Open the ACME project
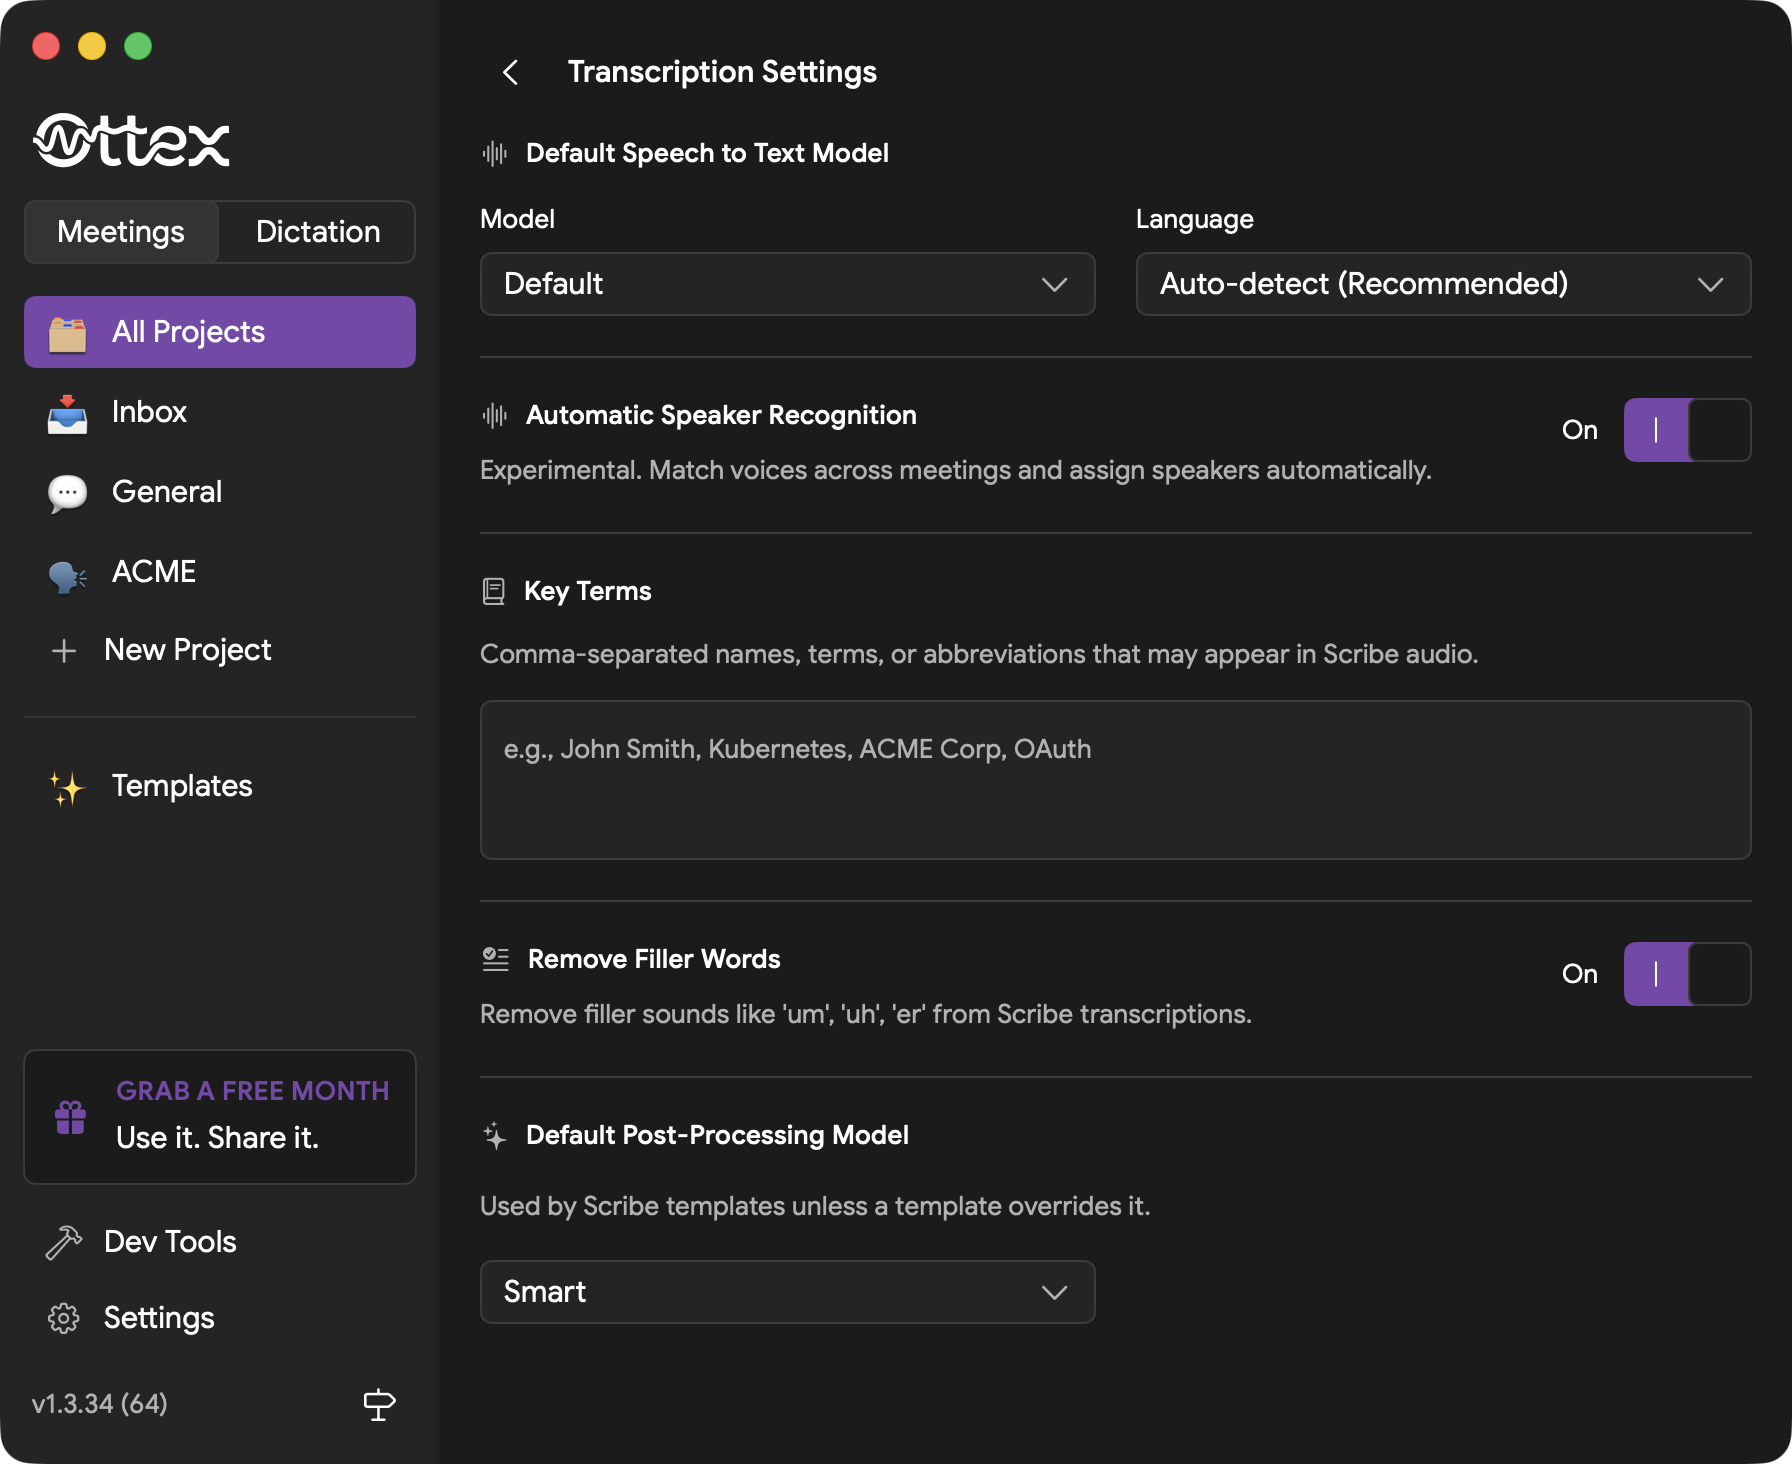1792x1464 pixels. point(220,572)
